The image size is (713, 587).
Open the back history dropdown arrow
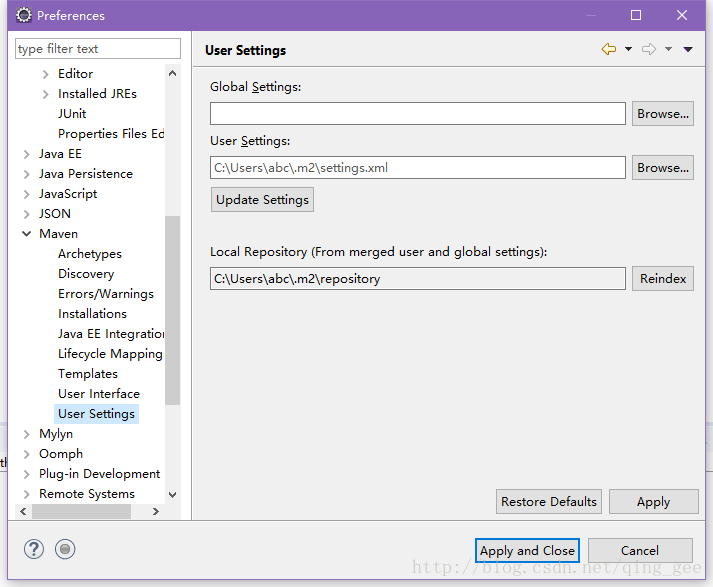click(x=628, y=49)
